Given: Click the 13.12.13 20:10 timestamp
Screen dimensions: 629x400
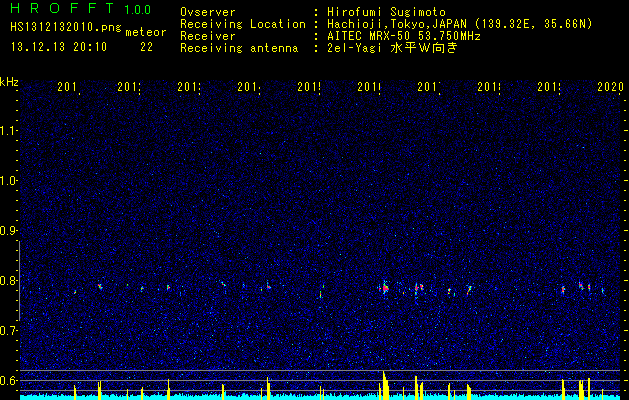Looking at the screenshot, I should point(59,47).
